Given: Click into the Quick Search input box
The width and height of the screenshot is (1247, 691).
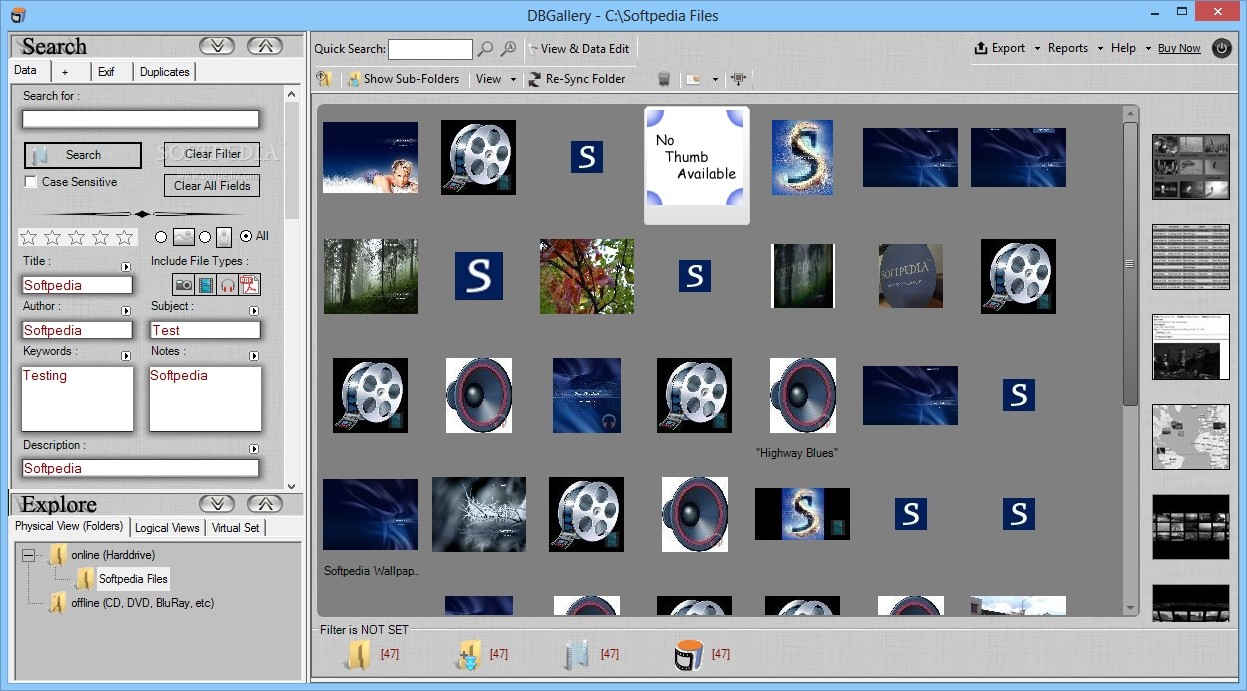Looking at the screenshot, I should [x=430, y=49].
